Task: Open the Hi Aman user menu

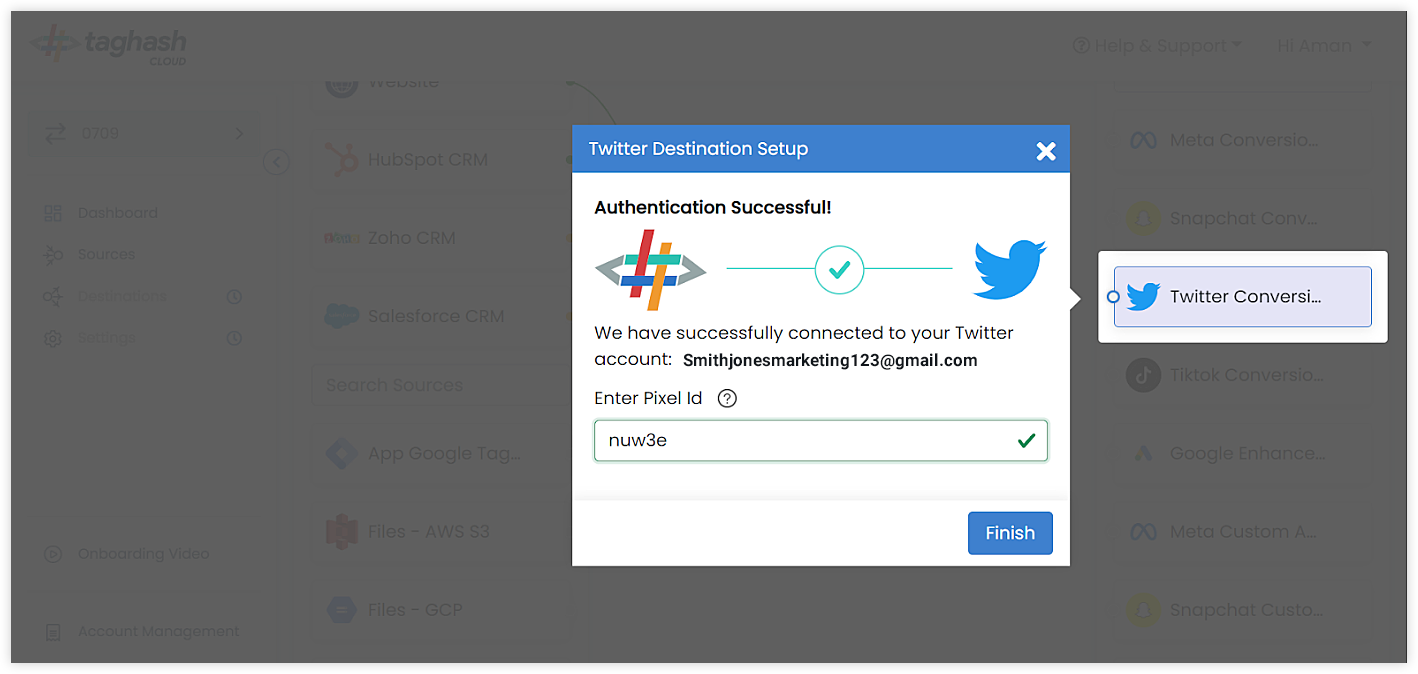Action: (1324, 46)
